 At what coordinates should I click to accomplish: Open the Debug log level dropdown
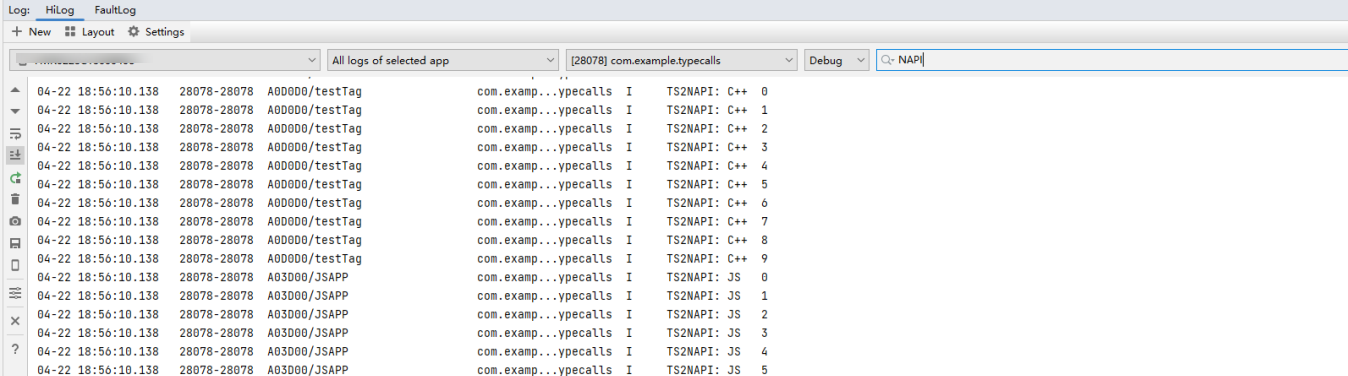tap(837, 60)
